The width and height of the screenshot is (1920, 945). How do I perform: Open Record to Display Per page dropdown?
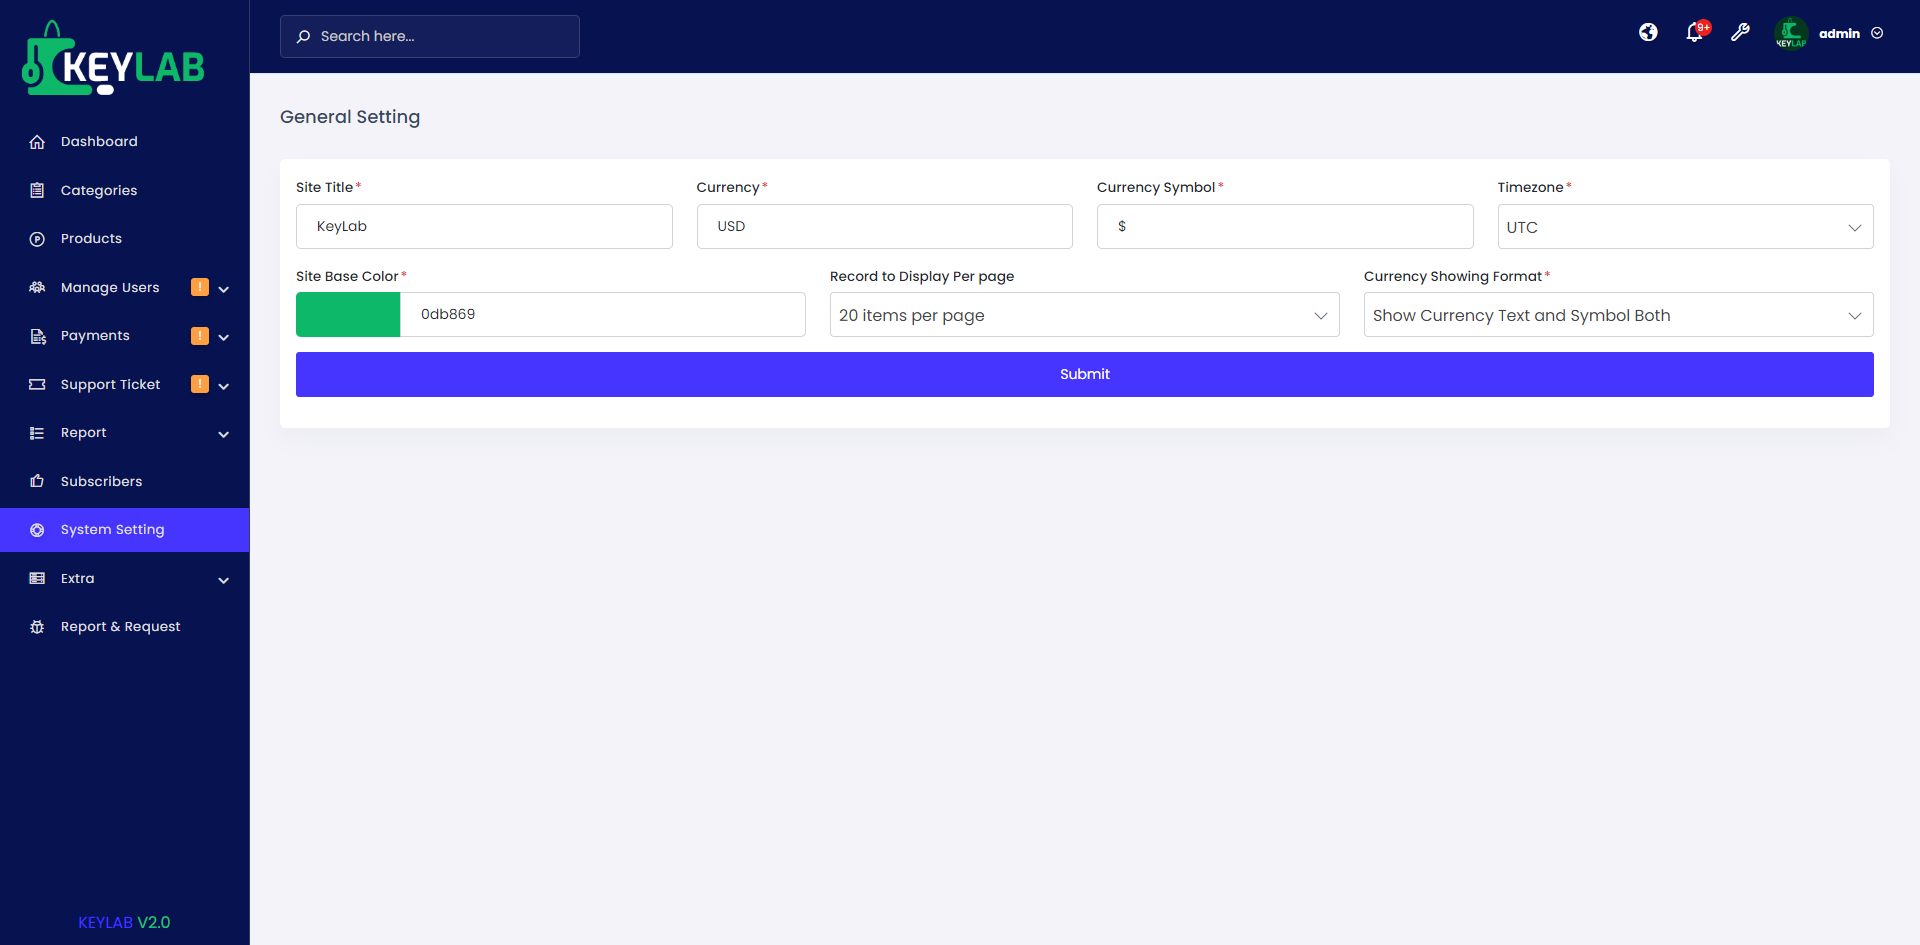tap(1084, 315)
